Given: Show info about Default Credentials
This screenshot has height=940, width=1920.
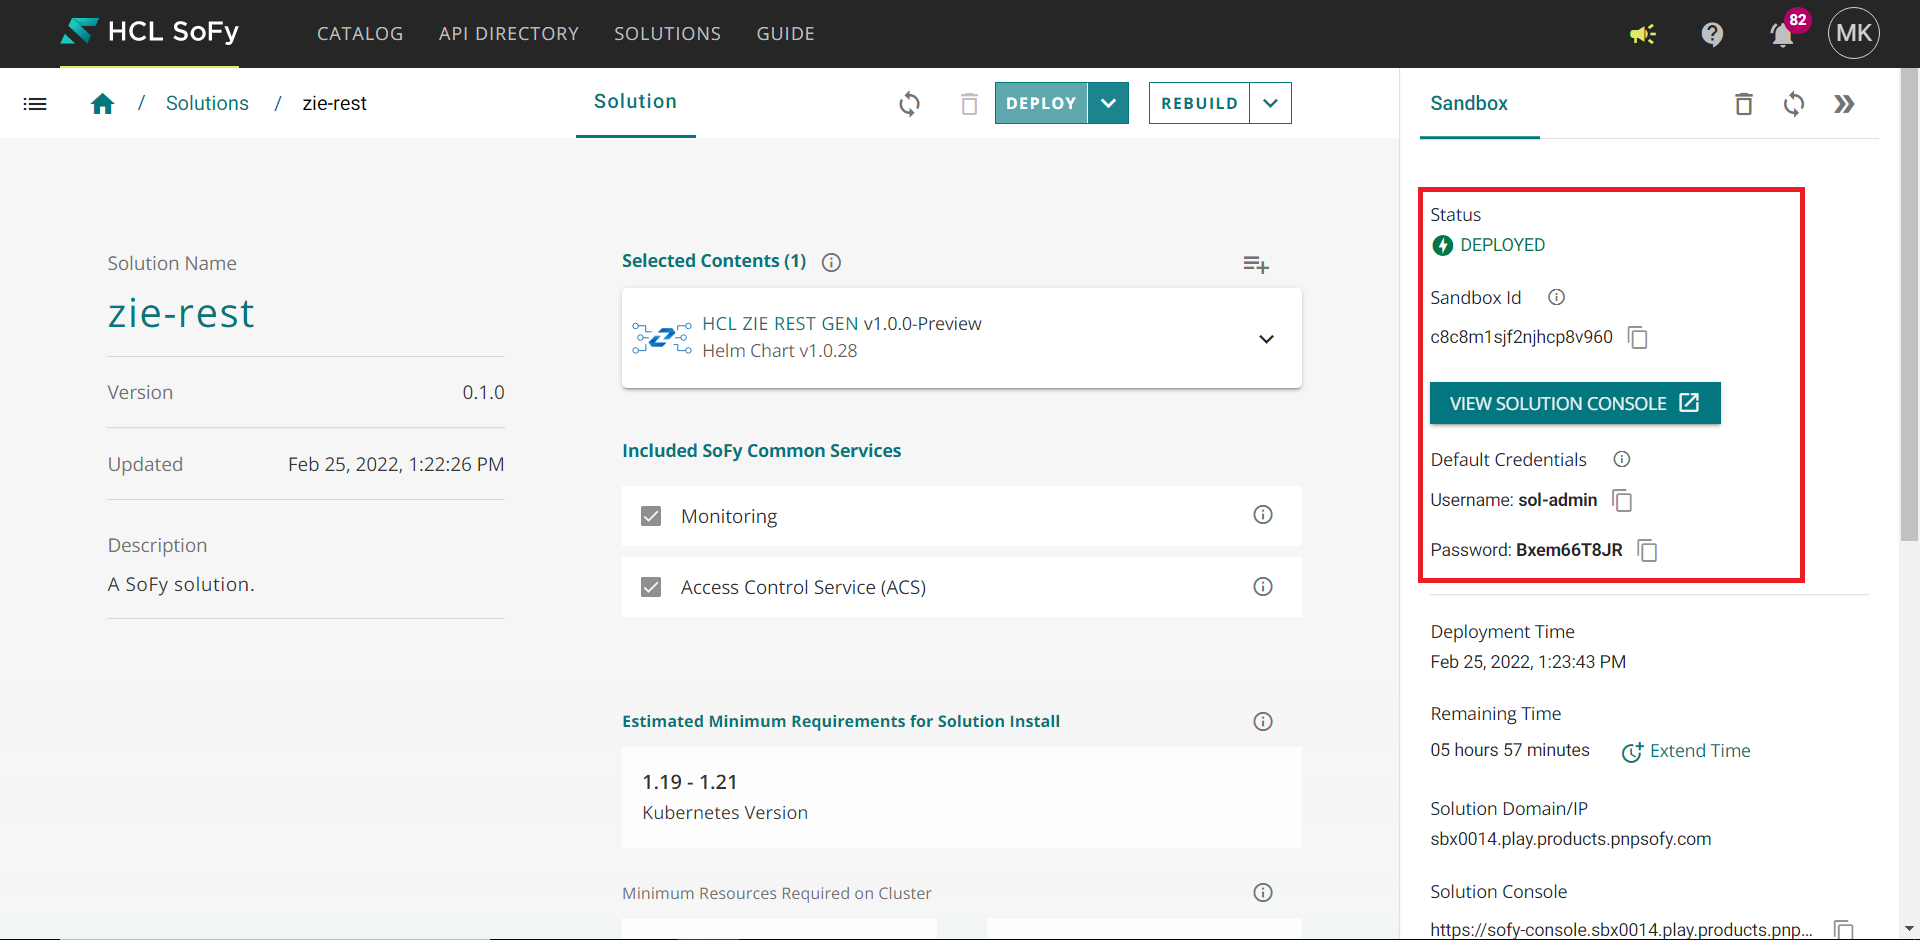Looking at the screenshot, I should [1622, 459].
